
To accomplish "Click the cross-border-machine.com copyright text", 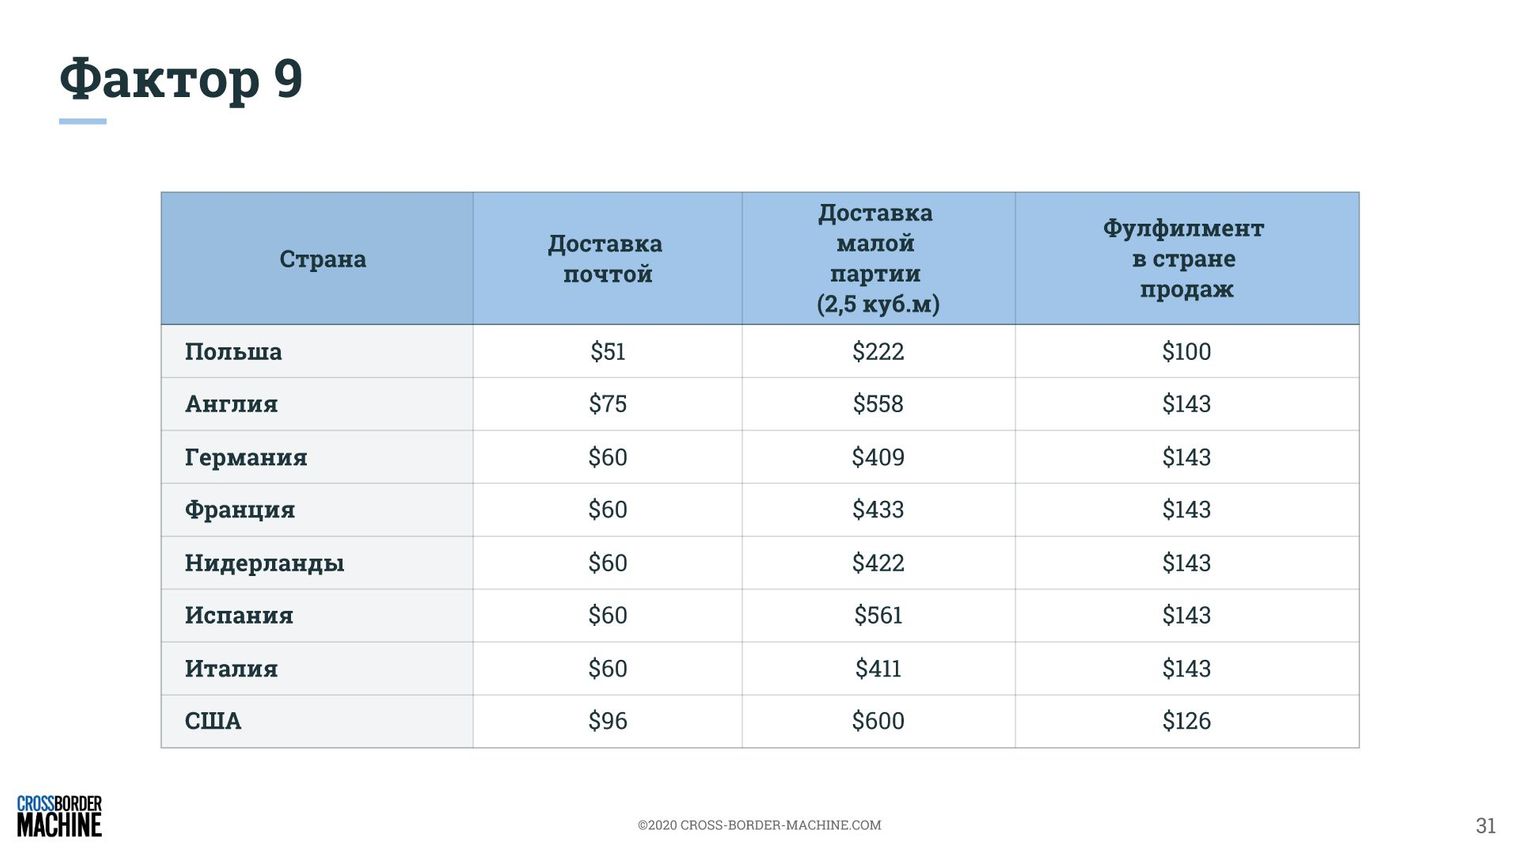I will coord(759,825).
